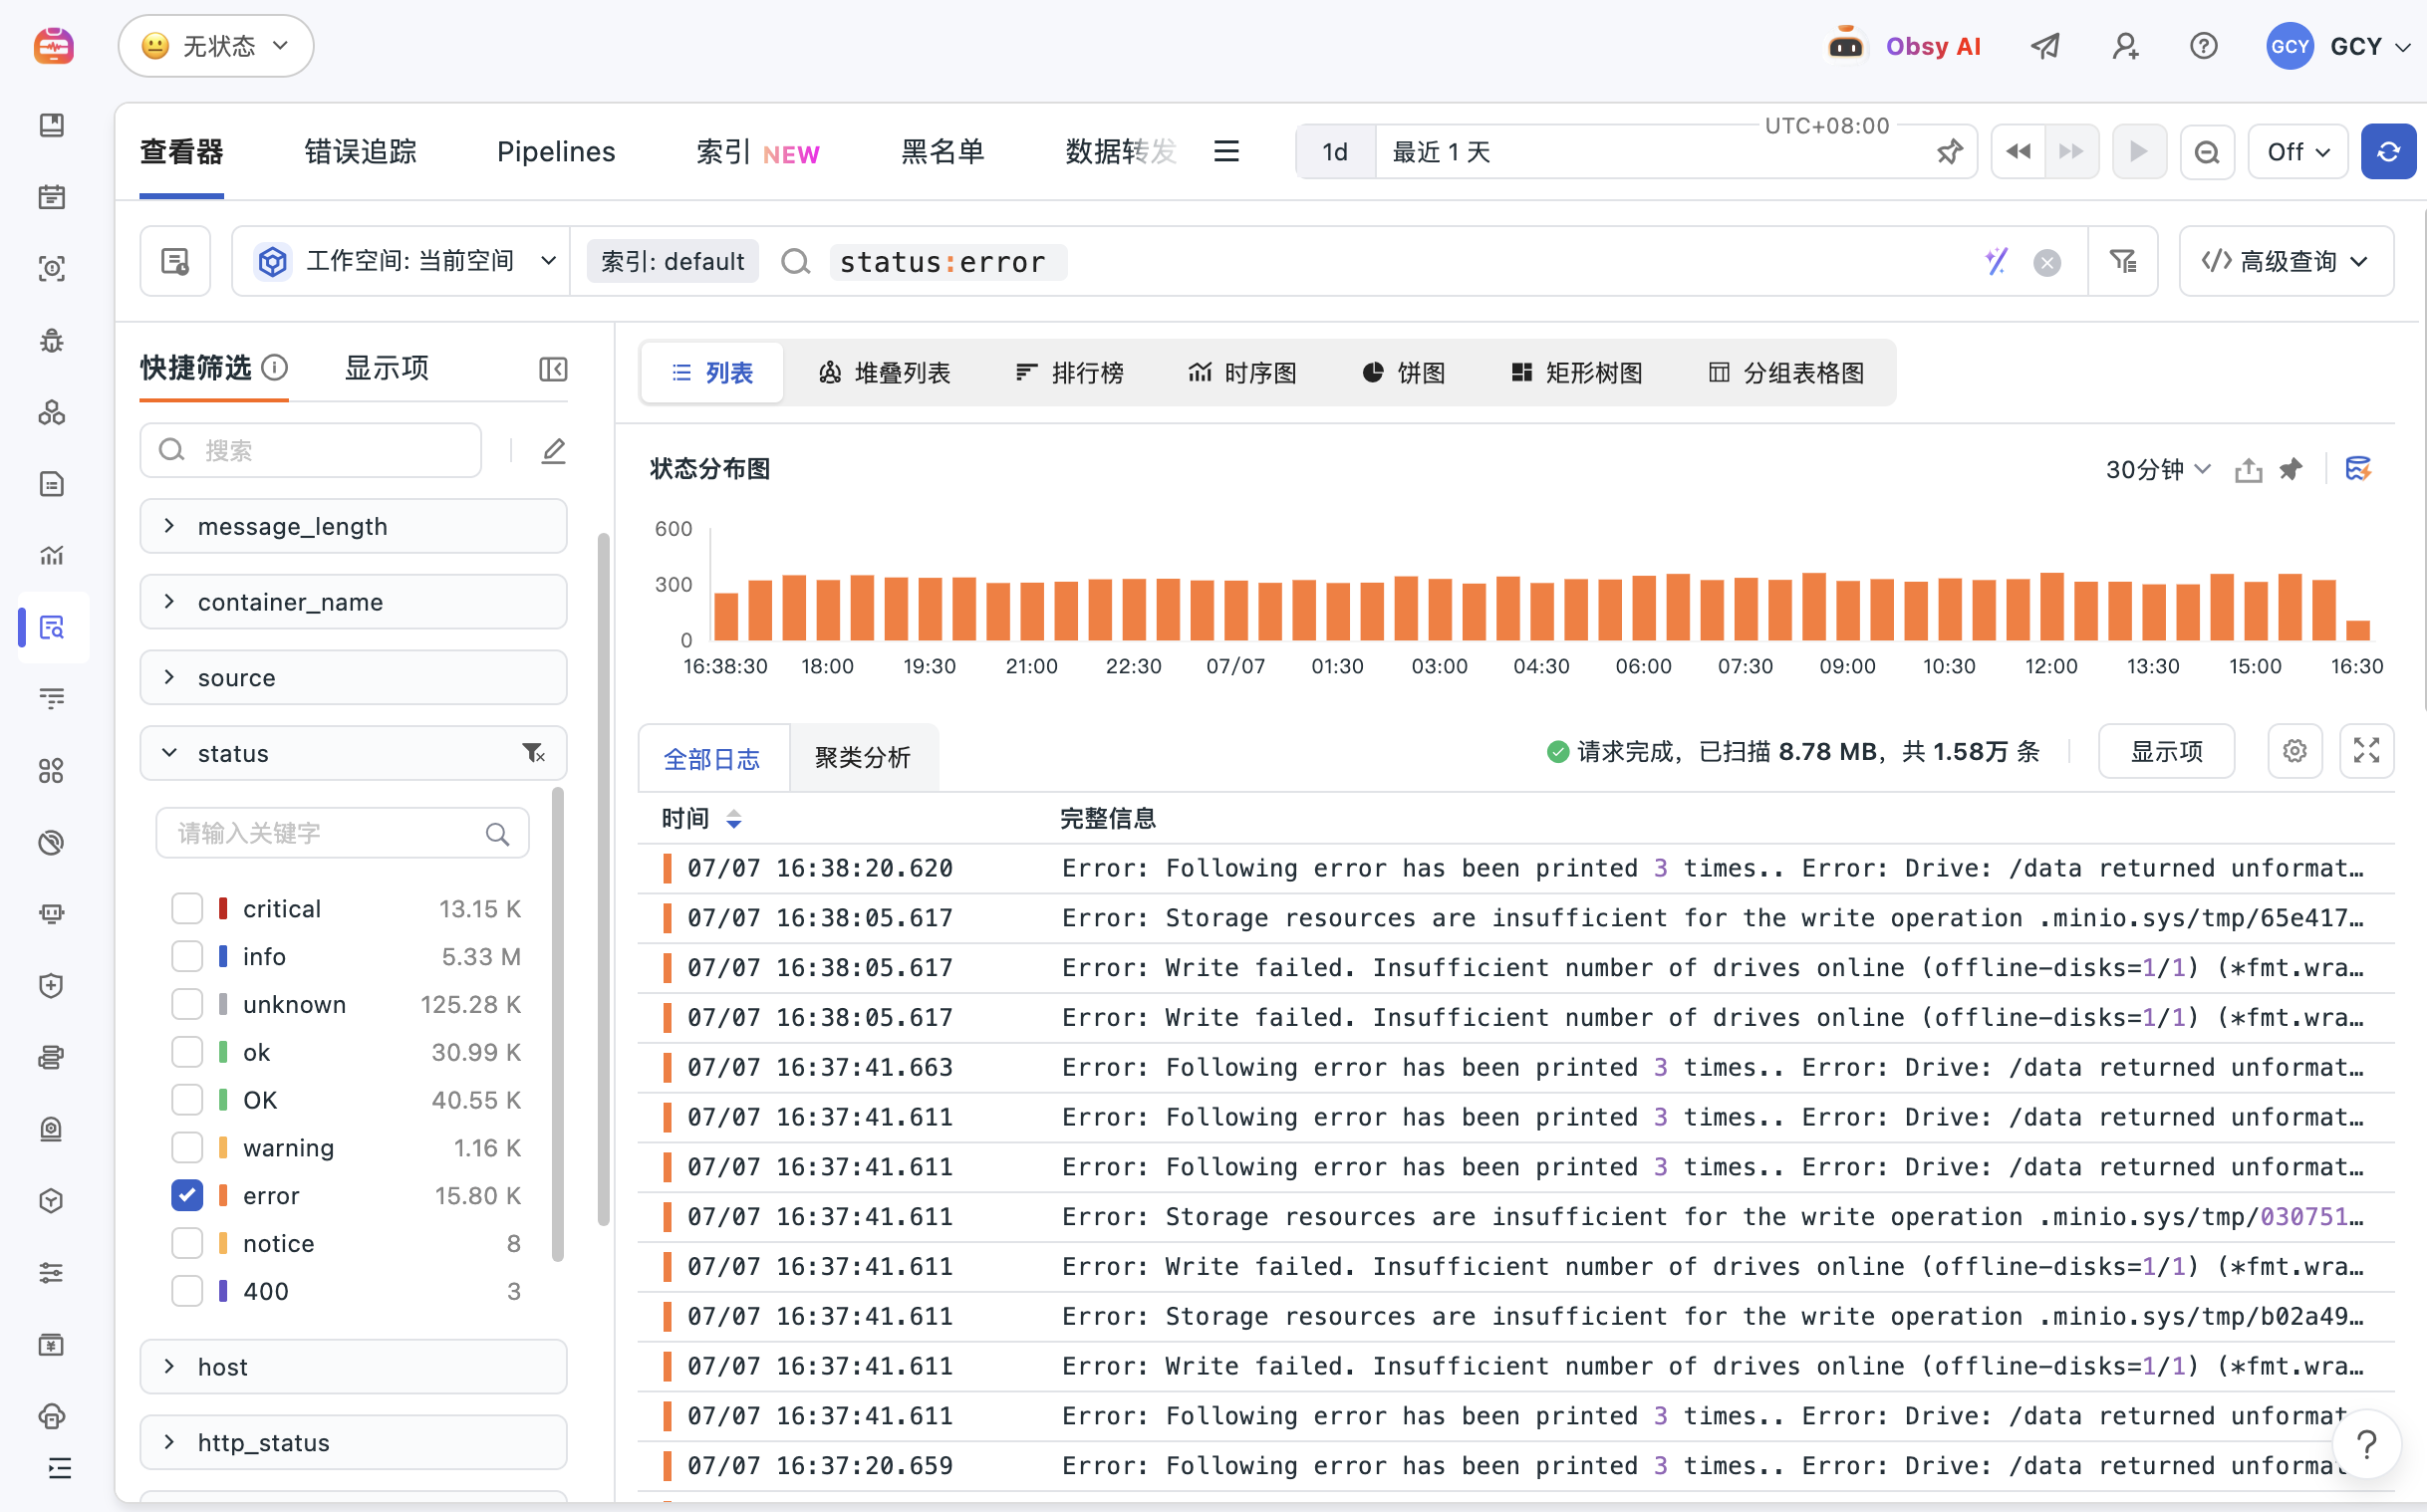Screen dimensions: 2427x1512
Task: Open log table settings gear
Action: click(x=2294, y=751)
